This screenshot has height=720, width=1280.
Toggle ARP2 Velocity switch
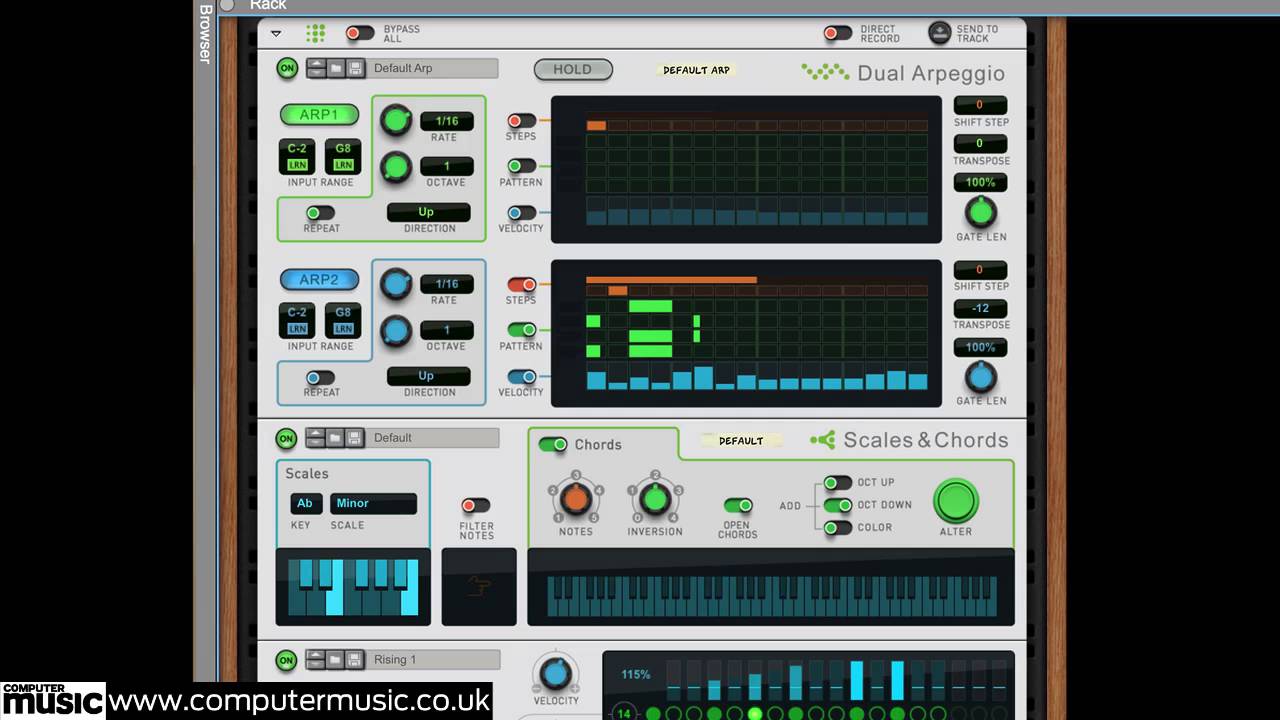pyautogui.click(x=521, y=377)
